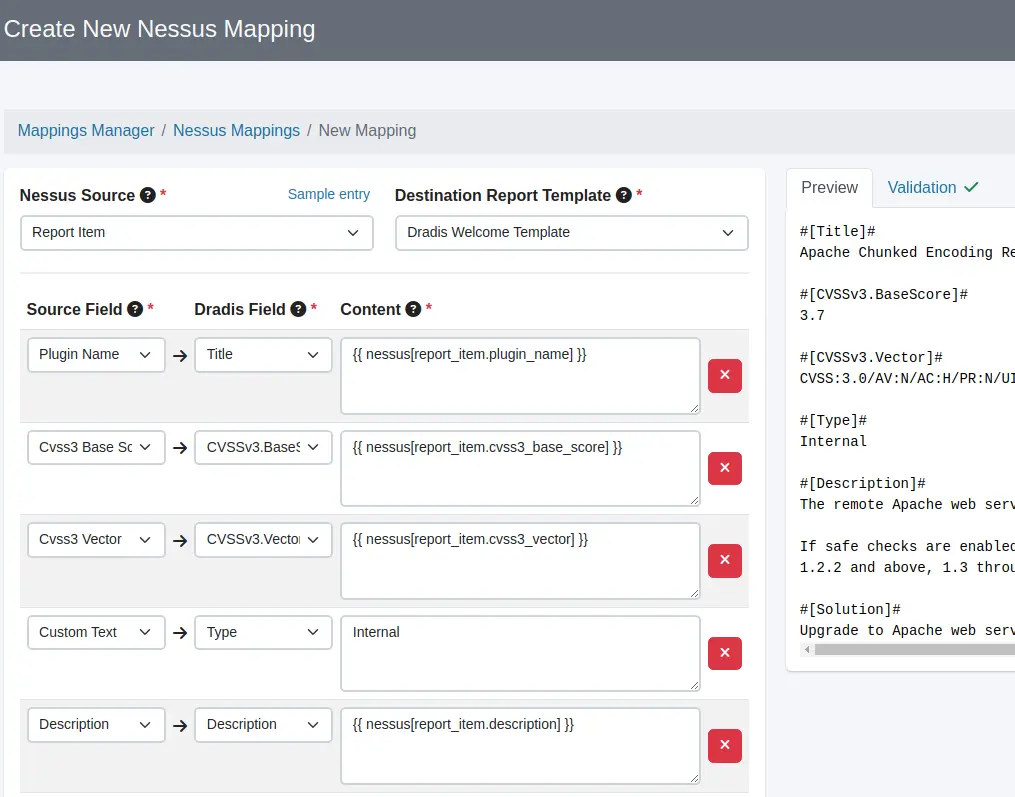This screenshot has height=797, width=1015.
Task: Remove the Description mapping row
Action: pos(724,745)
